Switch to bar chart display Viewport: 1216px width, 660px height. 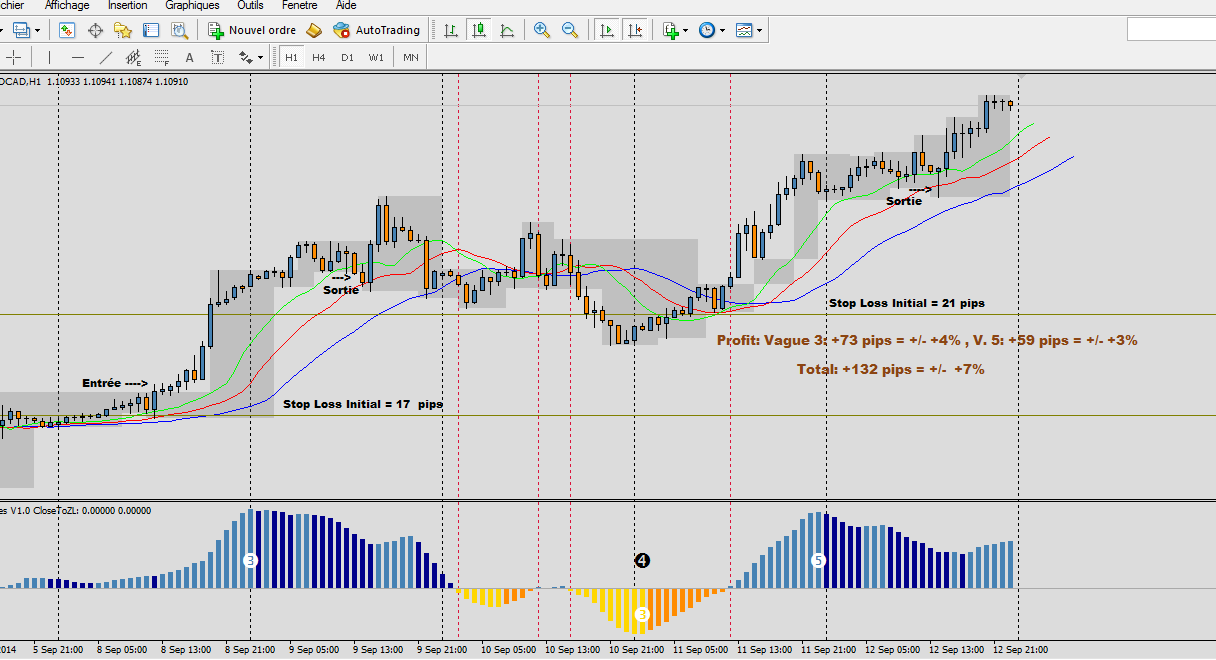click(451, 30)
